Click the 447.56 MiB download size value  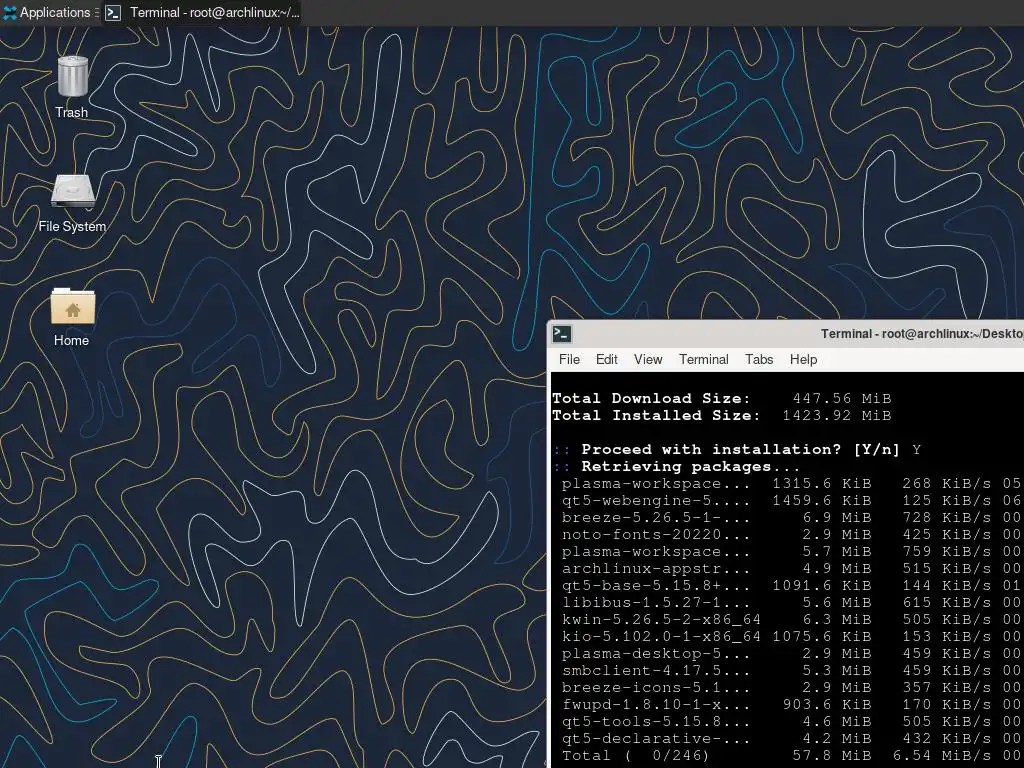pyautogui.click(x=842, y=398)
